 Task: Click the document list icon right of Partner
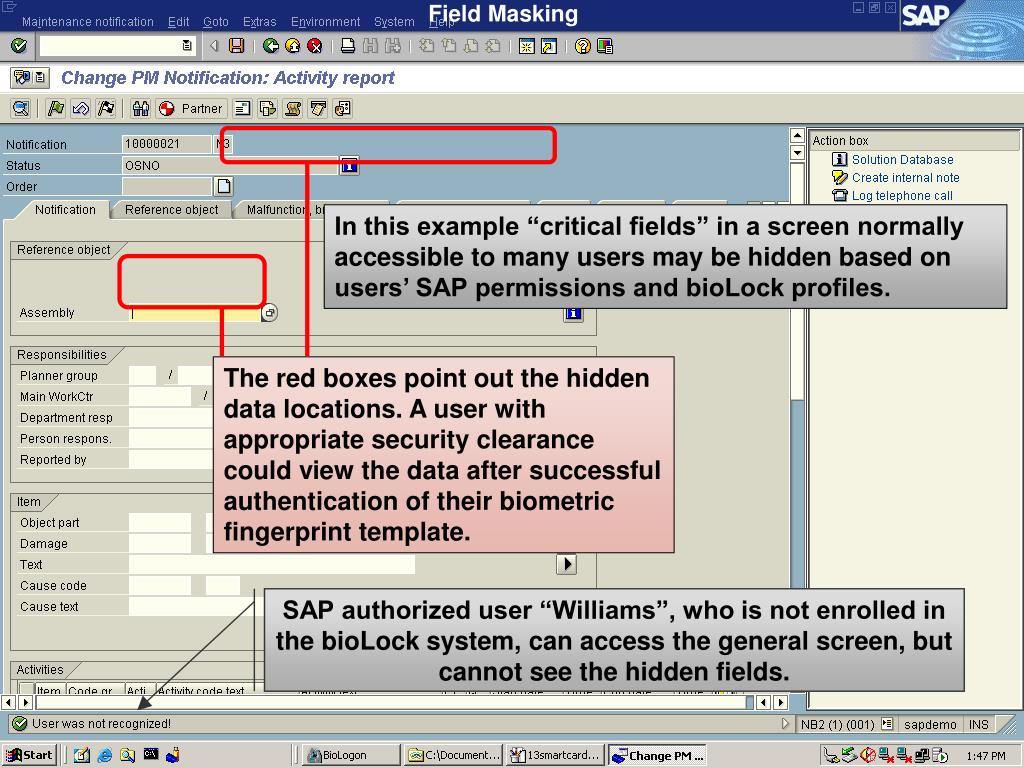(242, 108)
